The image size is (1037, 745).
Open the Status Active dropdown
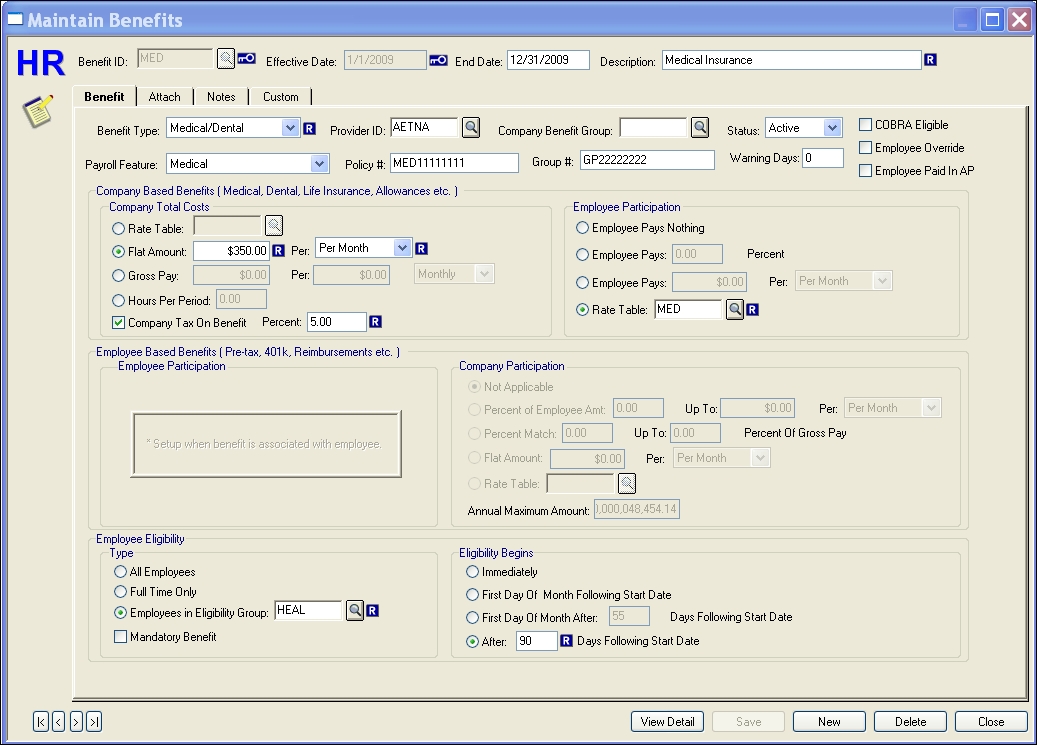[x=833, y=128]
